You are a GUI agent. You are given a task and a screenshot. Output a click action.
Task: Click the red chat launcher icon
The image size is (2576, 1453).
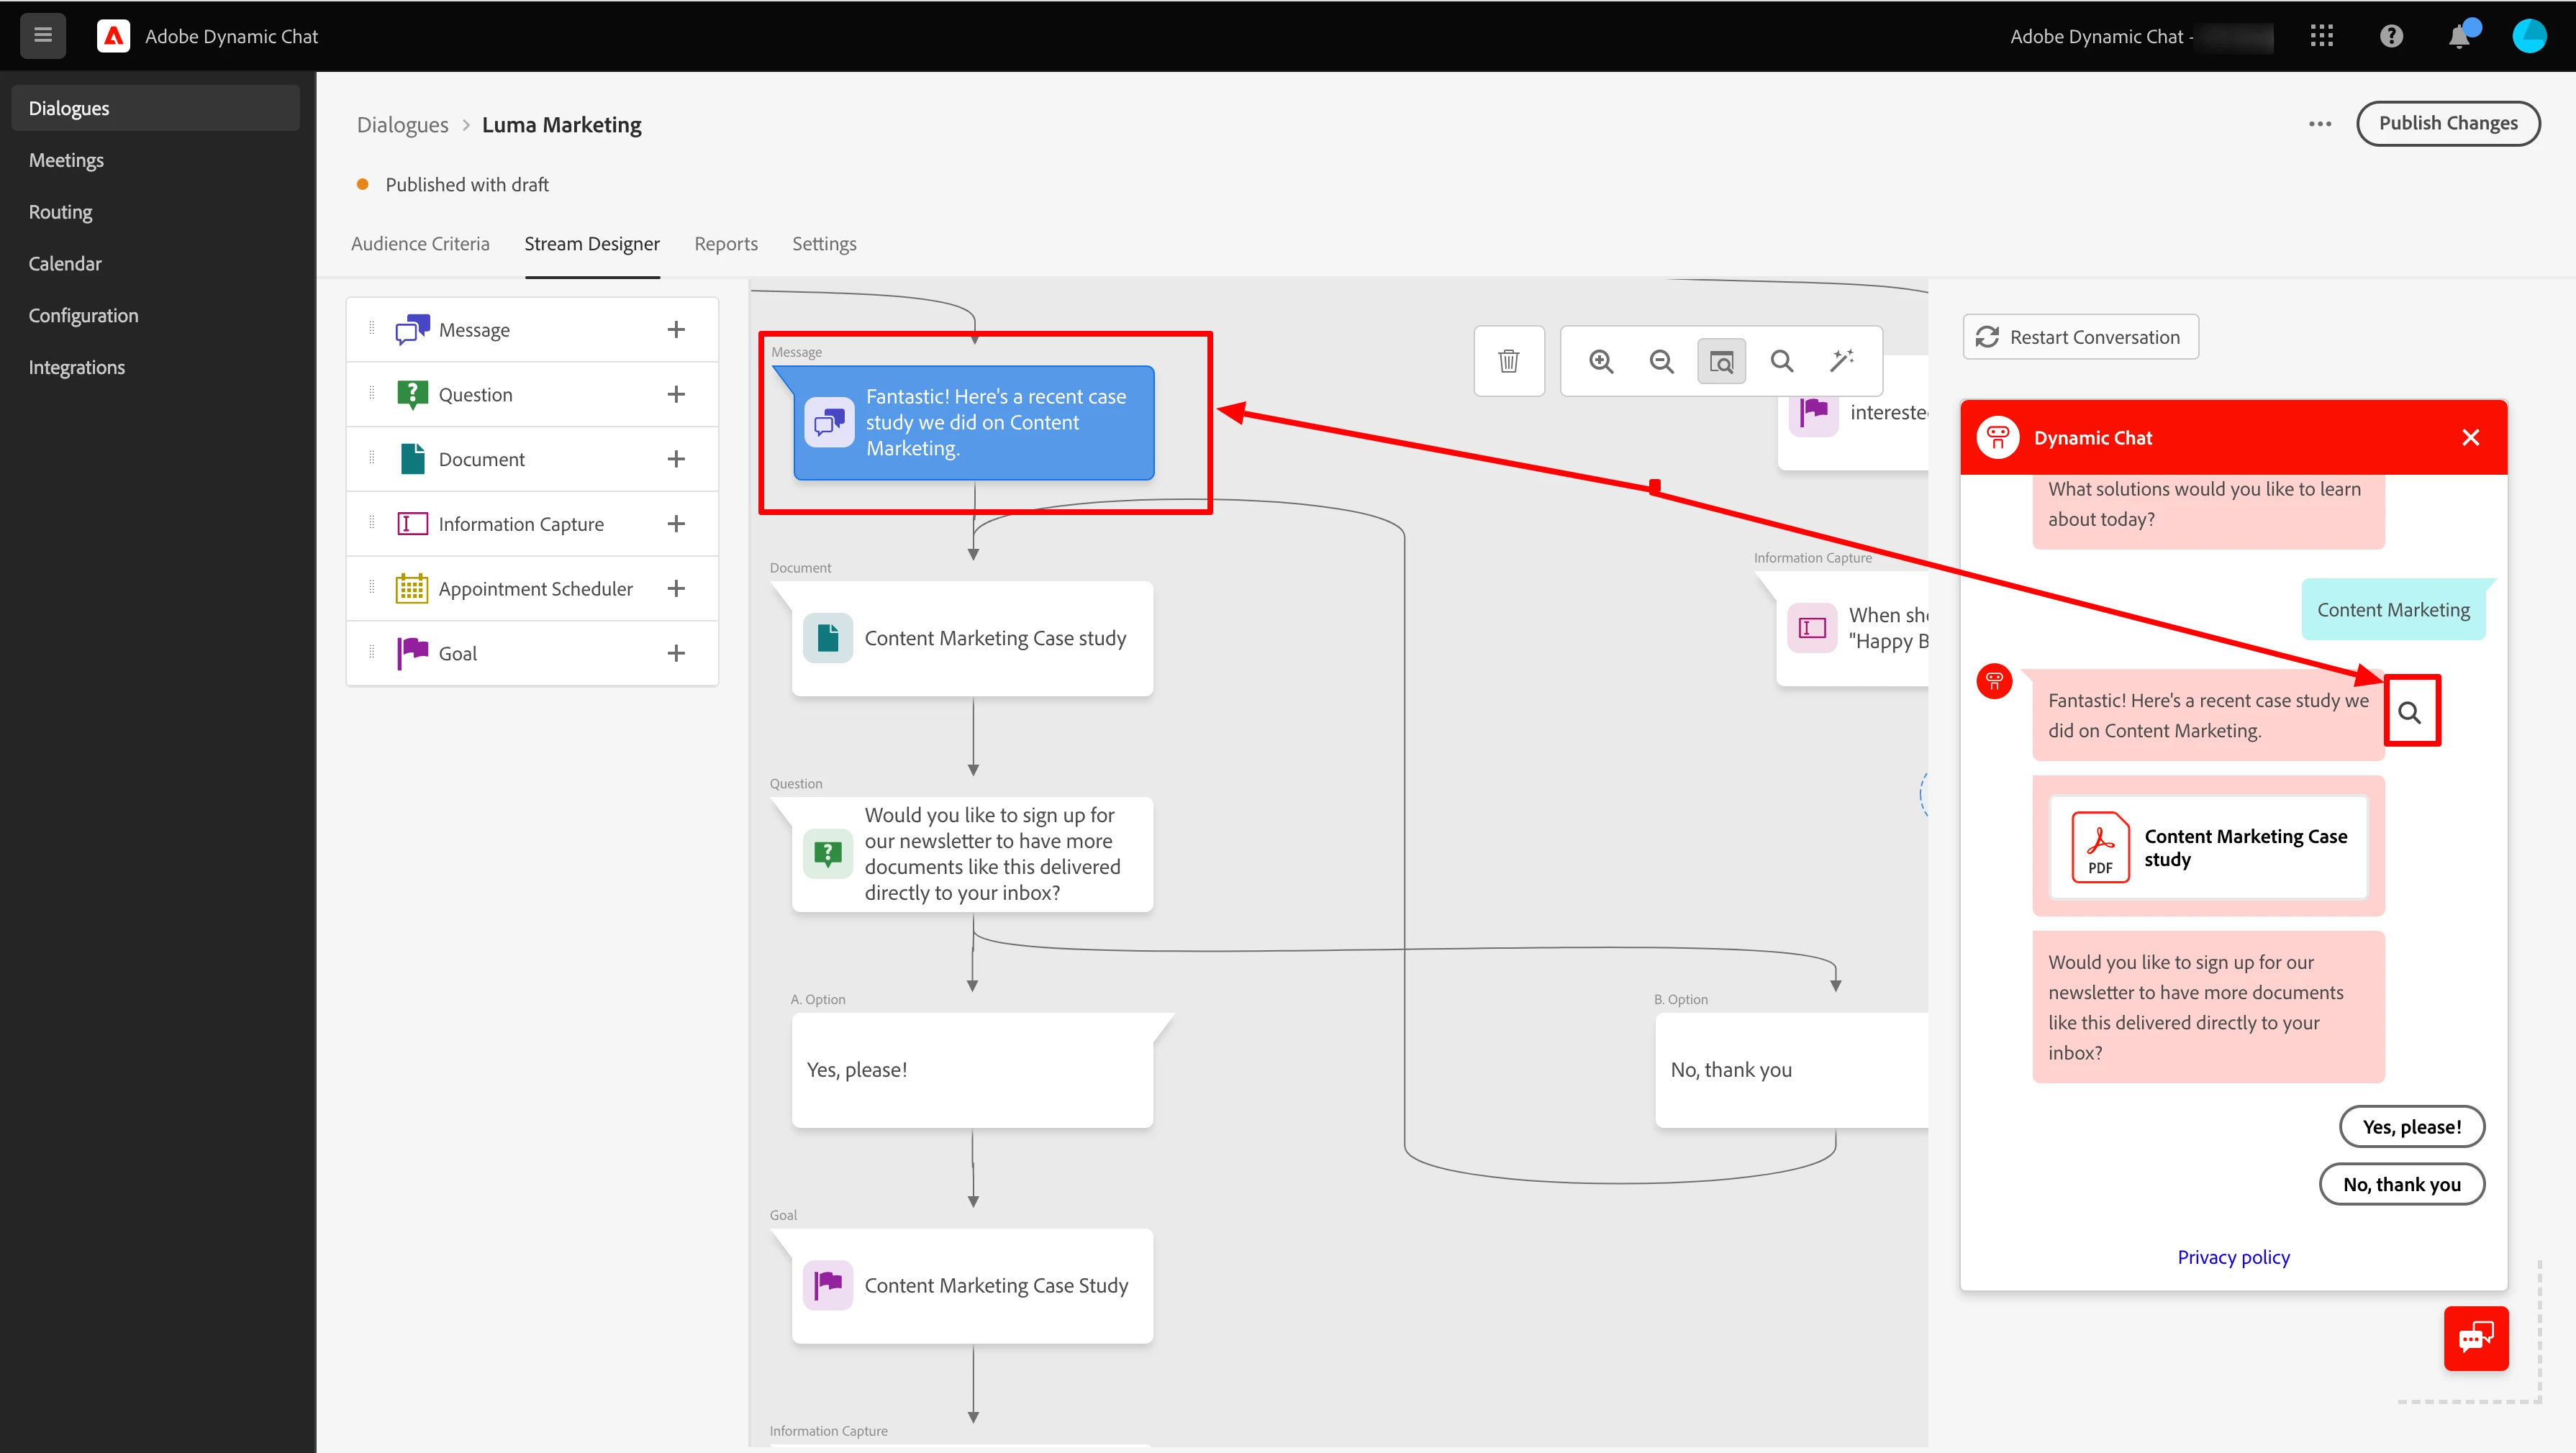(x=2475, y=1338)
